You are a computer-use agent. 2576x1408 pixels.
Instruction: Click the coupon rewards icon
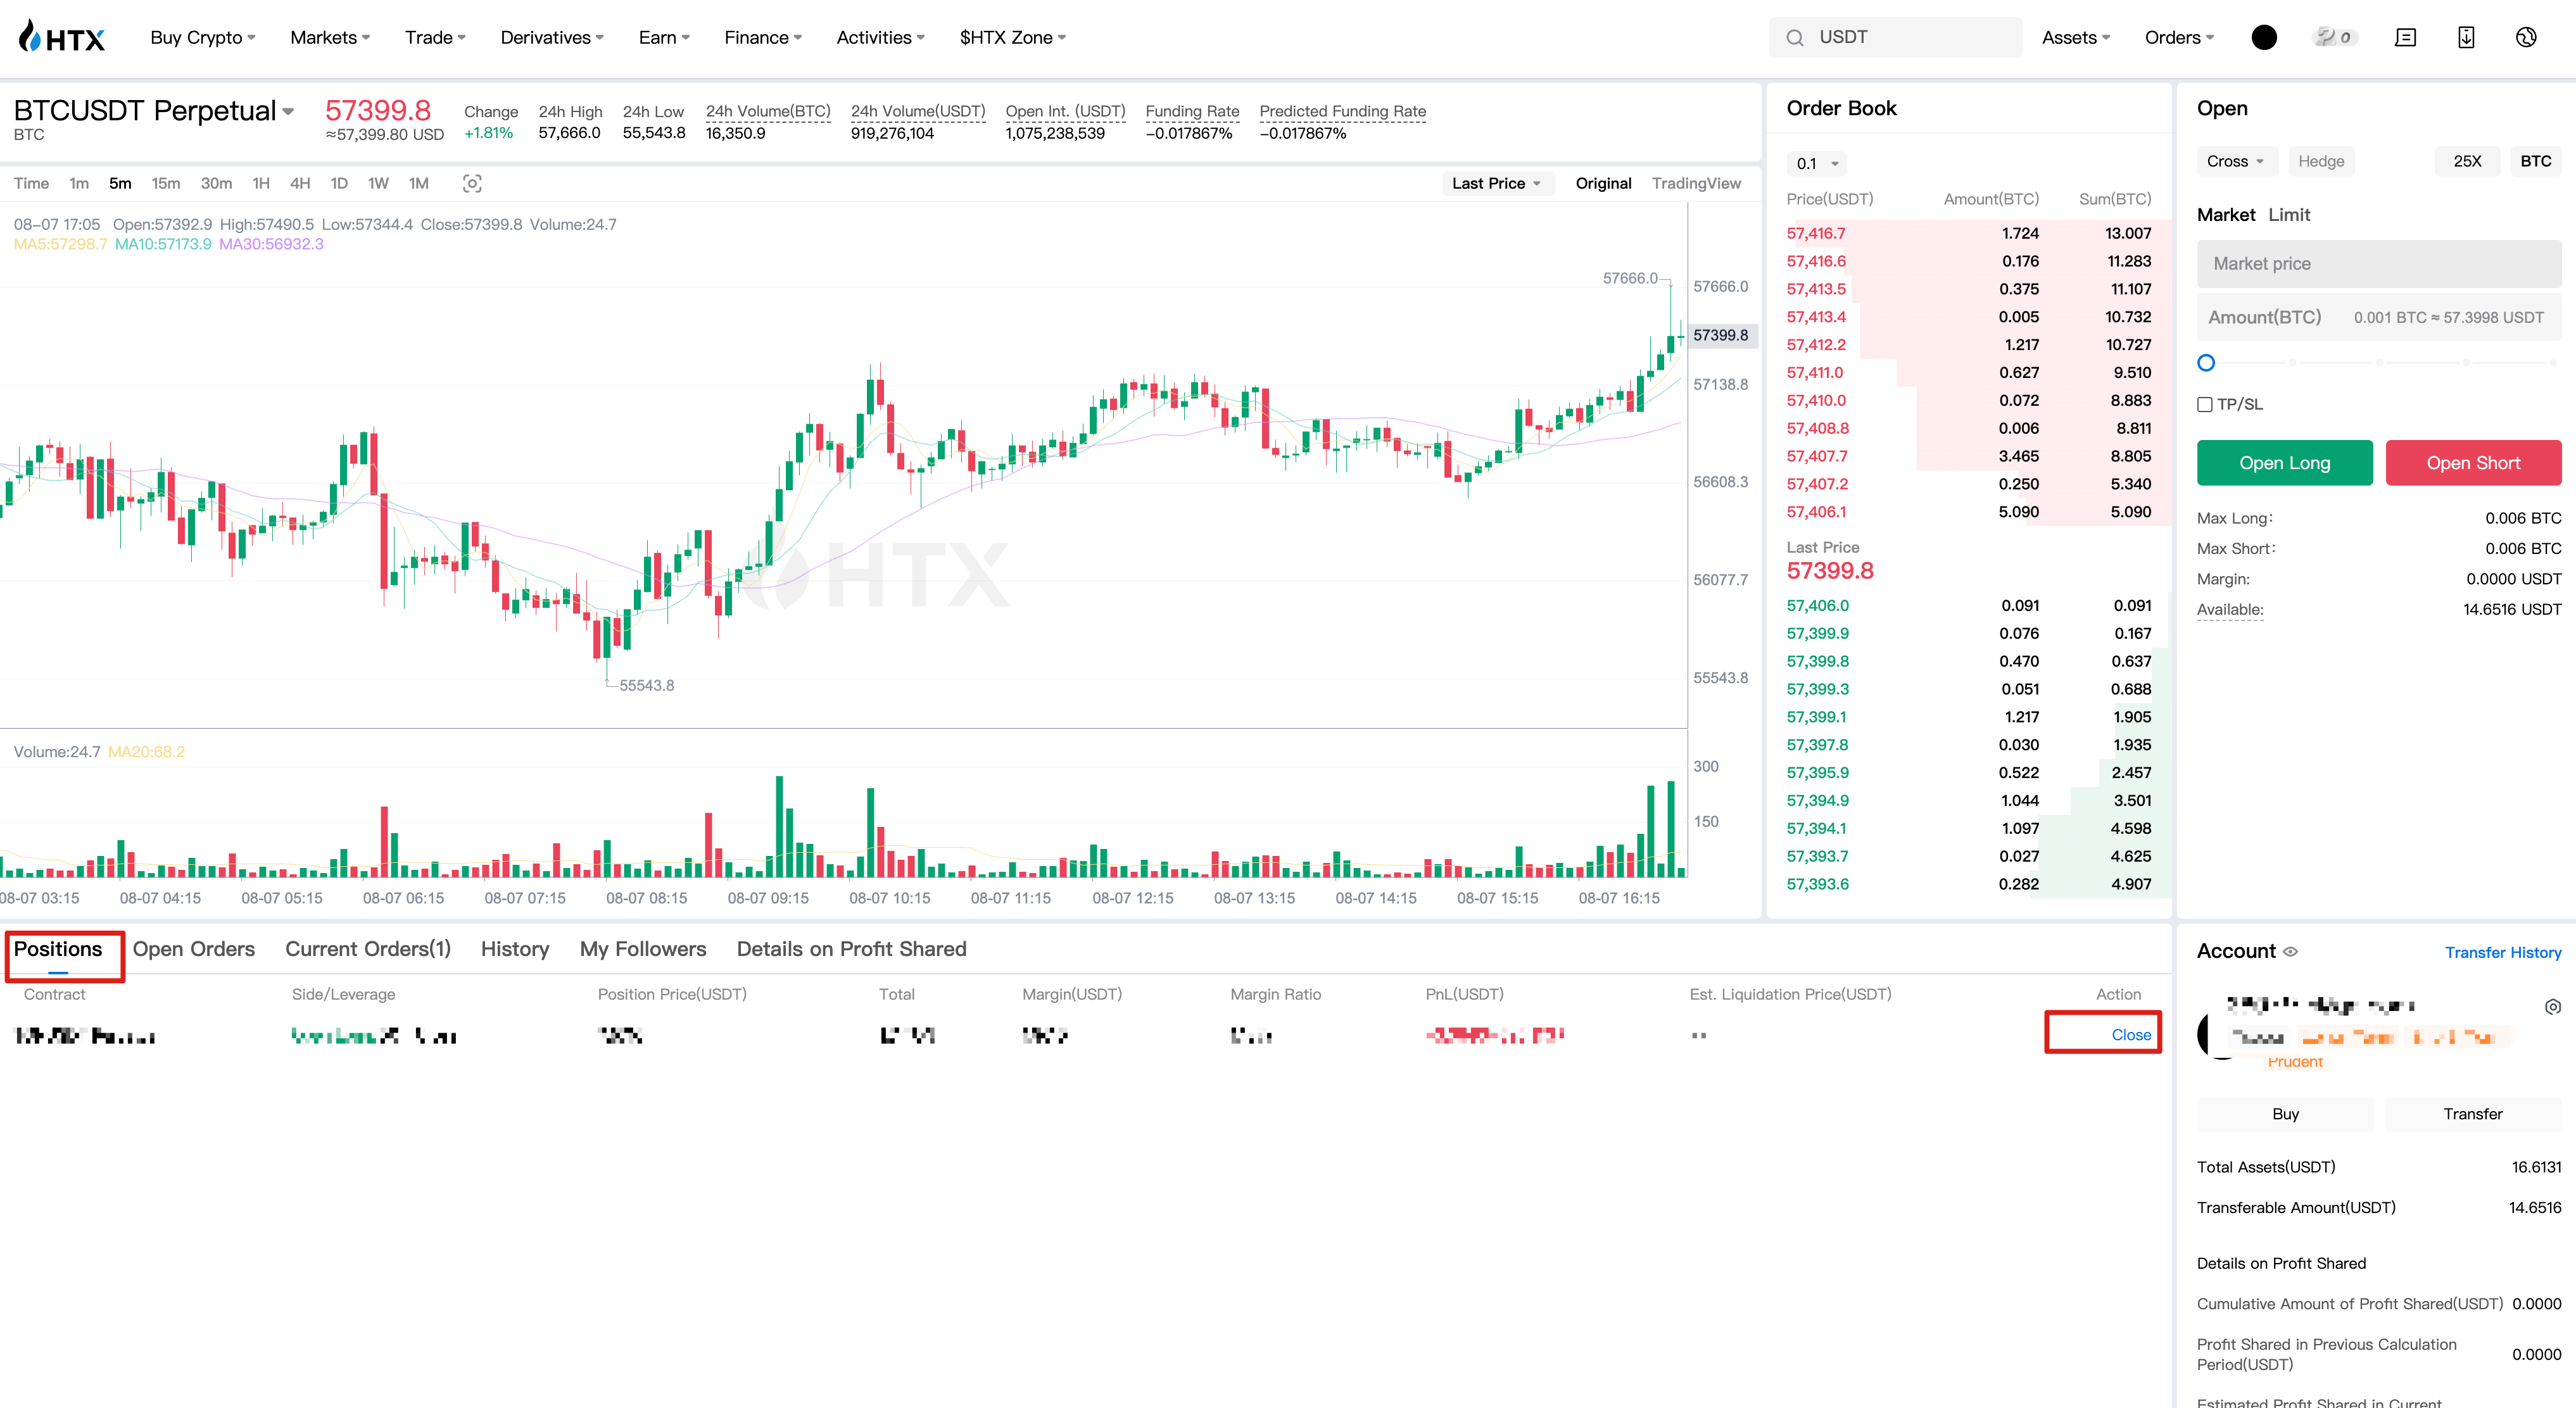(x=2335, y=37)
